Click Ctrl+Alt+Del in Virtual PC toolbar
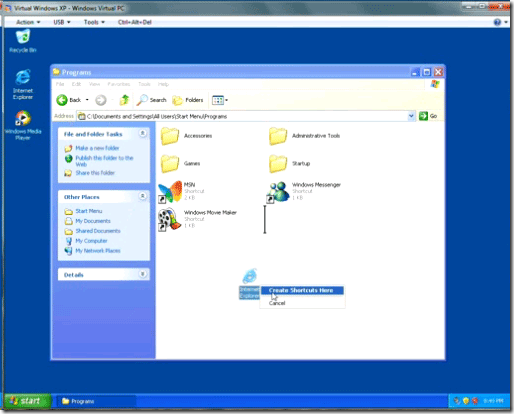 click(x=135, y=22)
